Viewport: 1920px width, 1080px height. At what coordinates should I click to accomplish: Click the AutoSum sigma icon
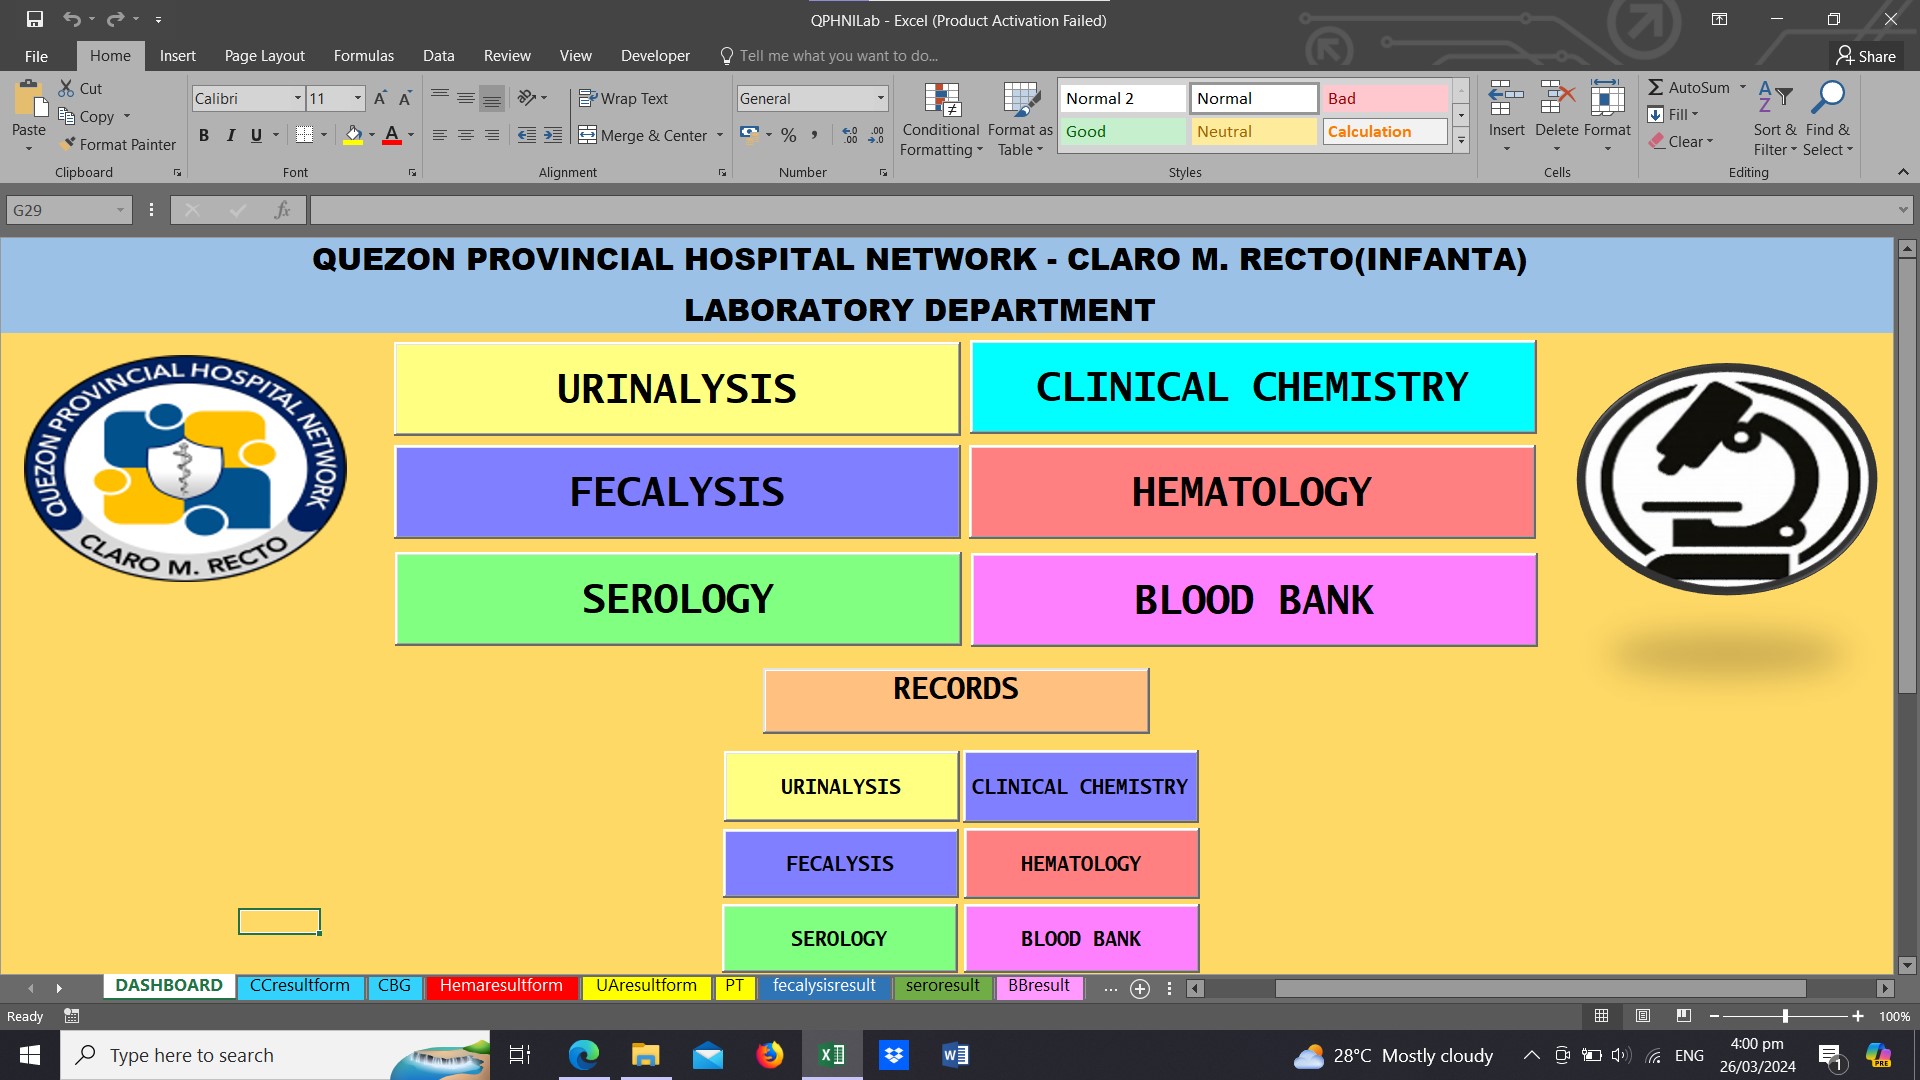[x=1656, y=88]
